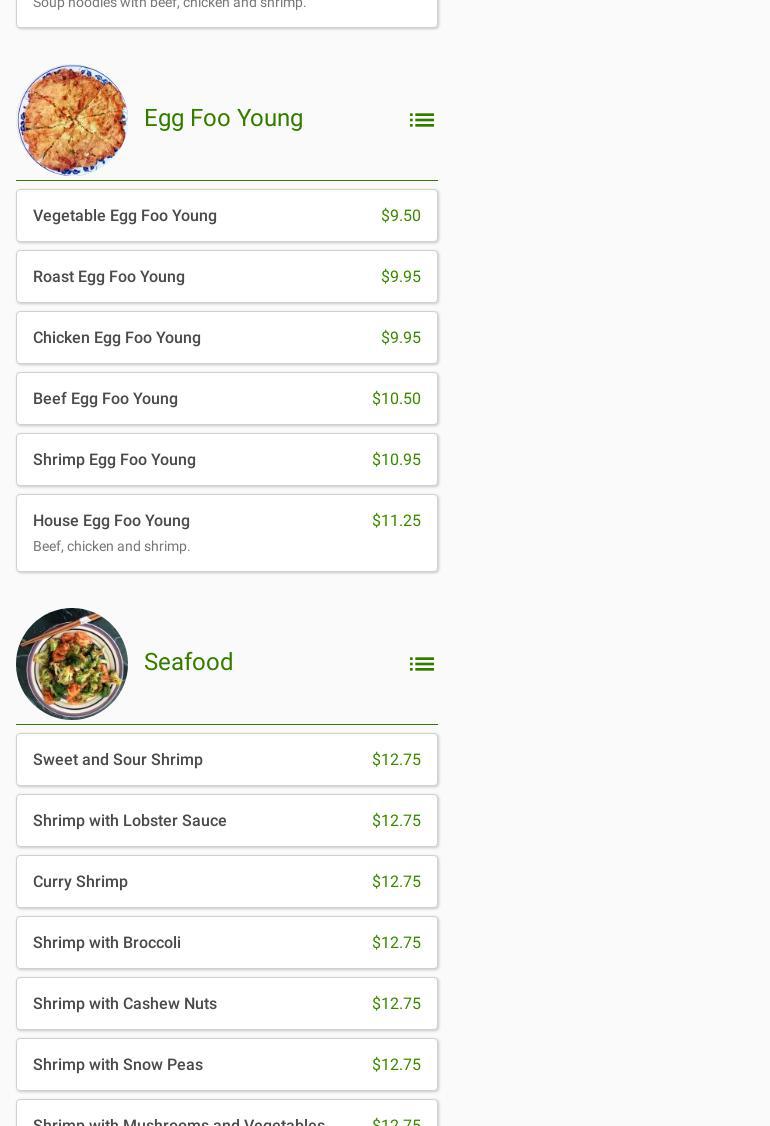770x1126 pixels.
Task: Pick the Chicken Egg Foo Young item
Action: click(x=226, y=338)
